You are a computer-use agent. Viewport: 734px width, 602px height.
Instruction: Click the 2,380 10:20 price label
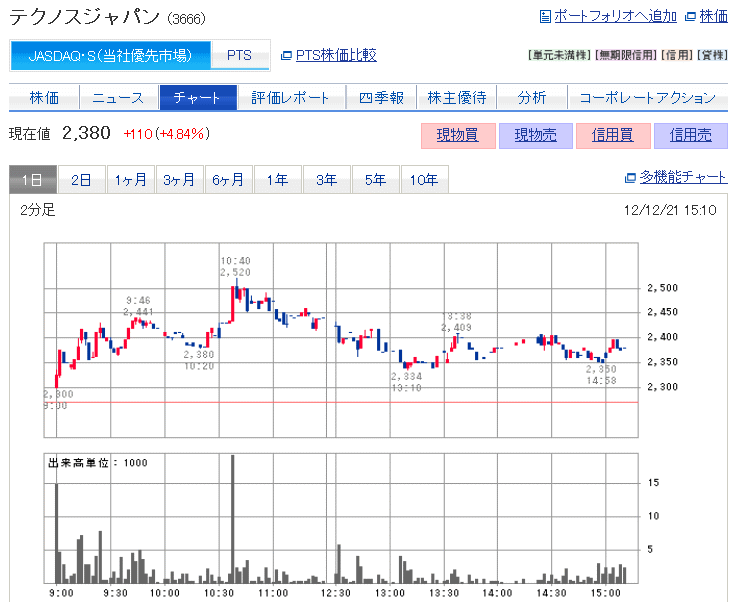click(199, 360)
